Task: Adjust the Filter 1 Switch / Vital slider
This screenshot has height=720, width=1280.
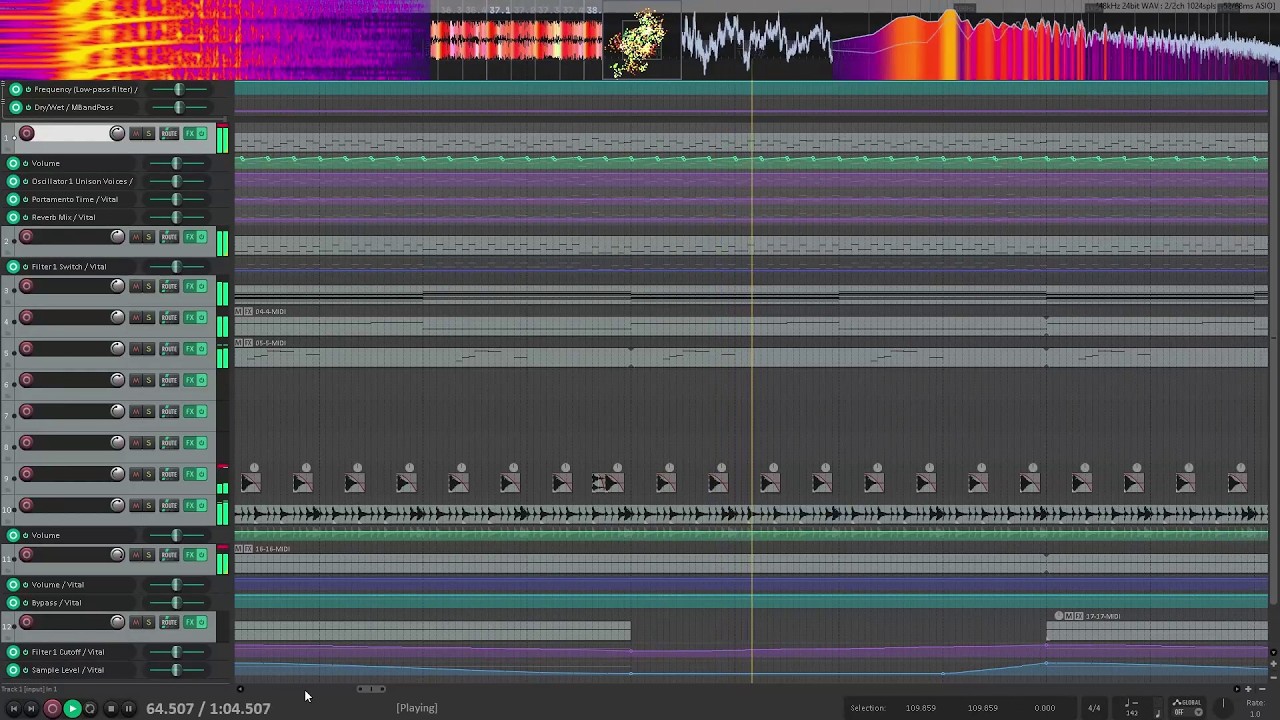Action: tap(177, 266)
